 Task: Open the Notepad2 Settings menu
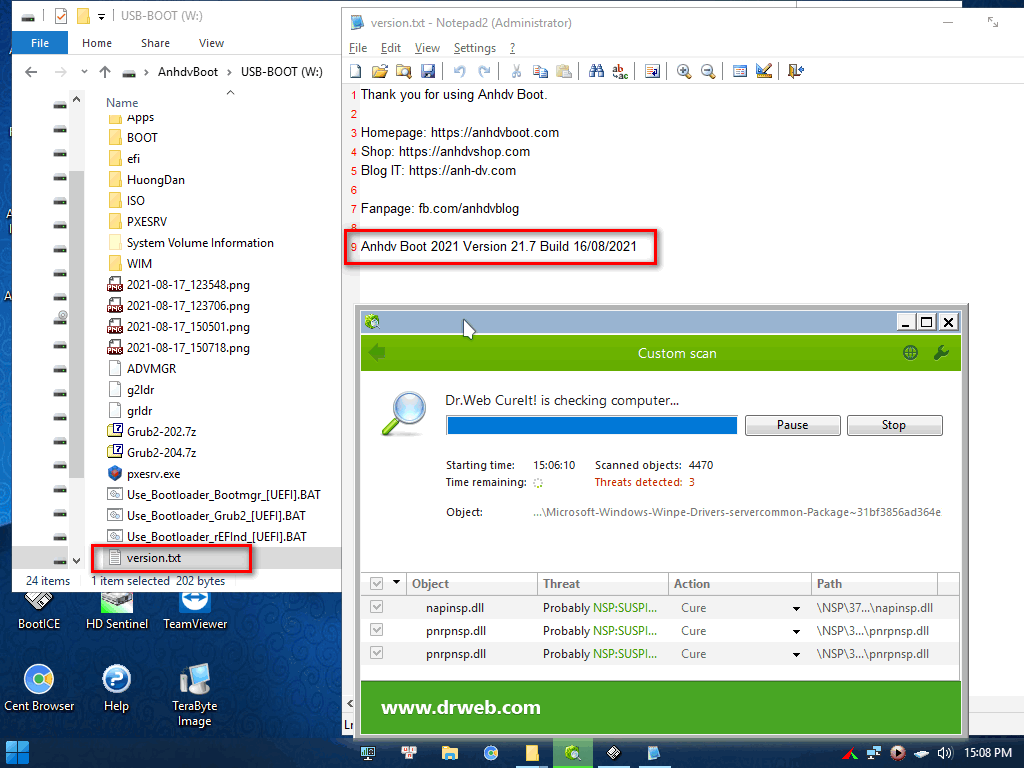pyautogui.click(x=475, y=48)
